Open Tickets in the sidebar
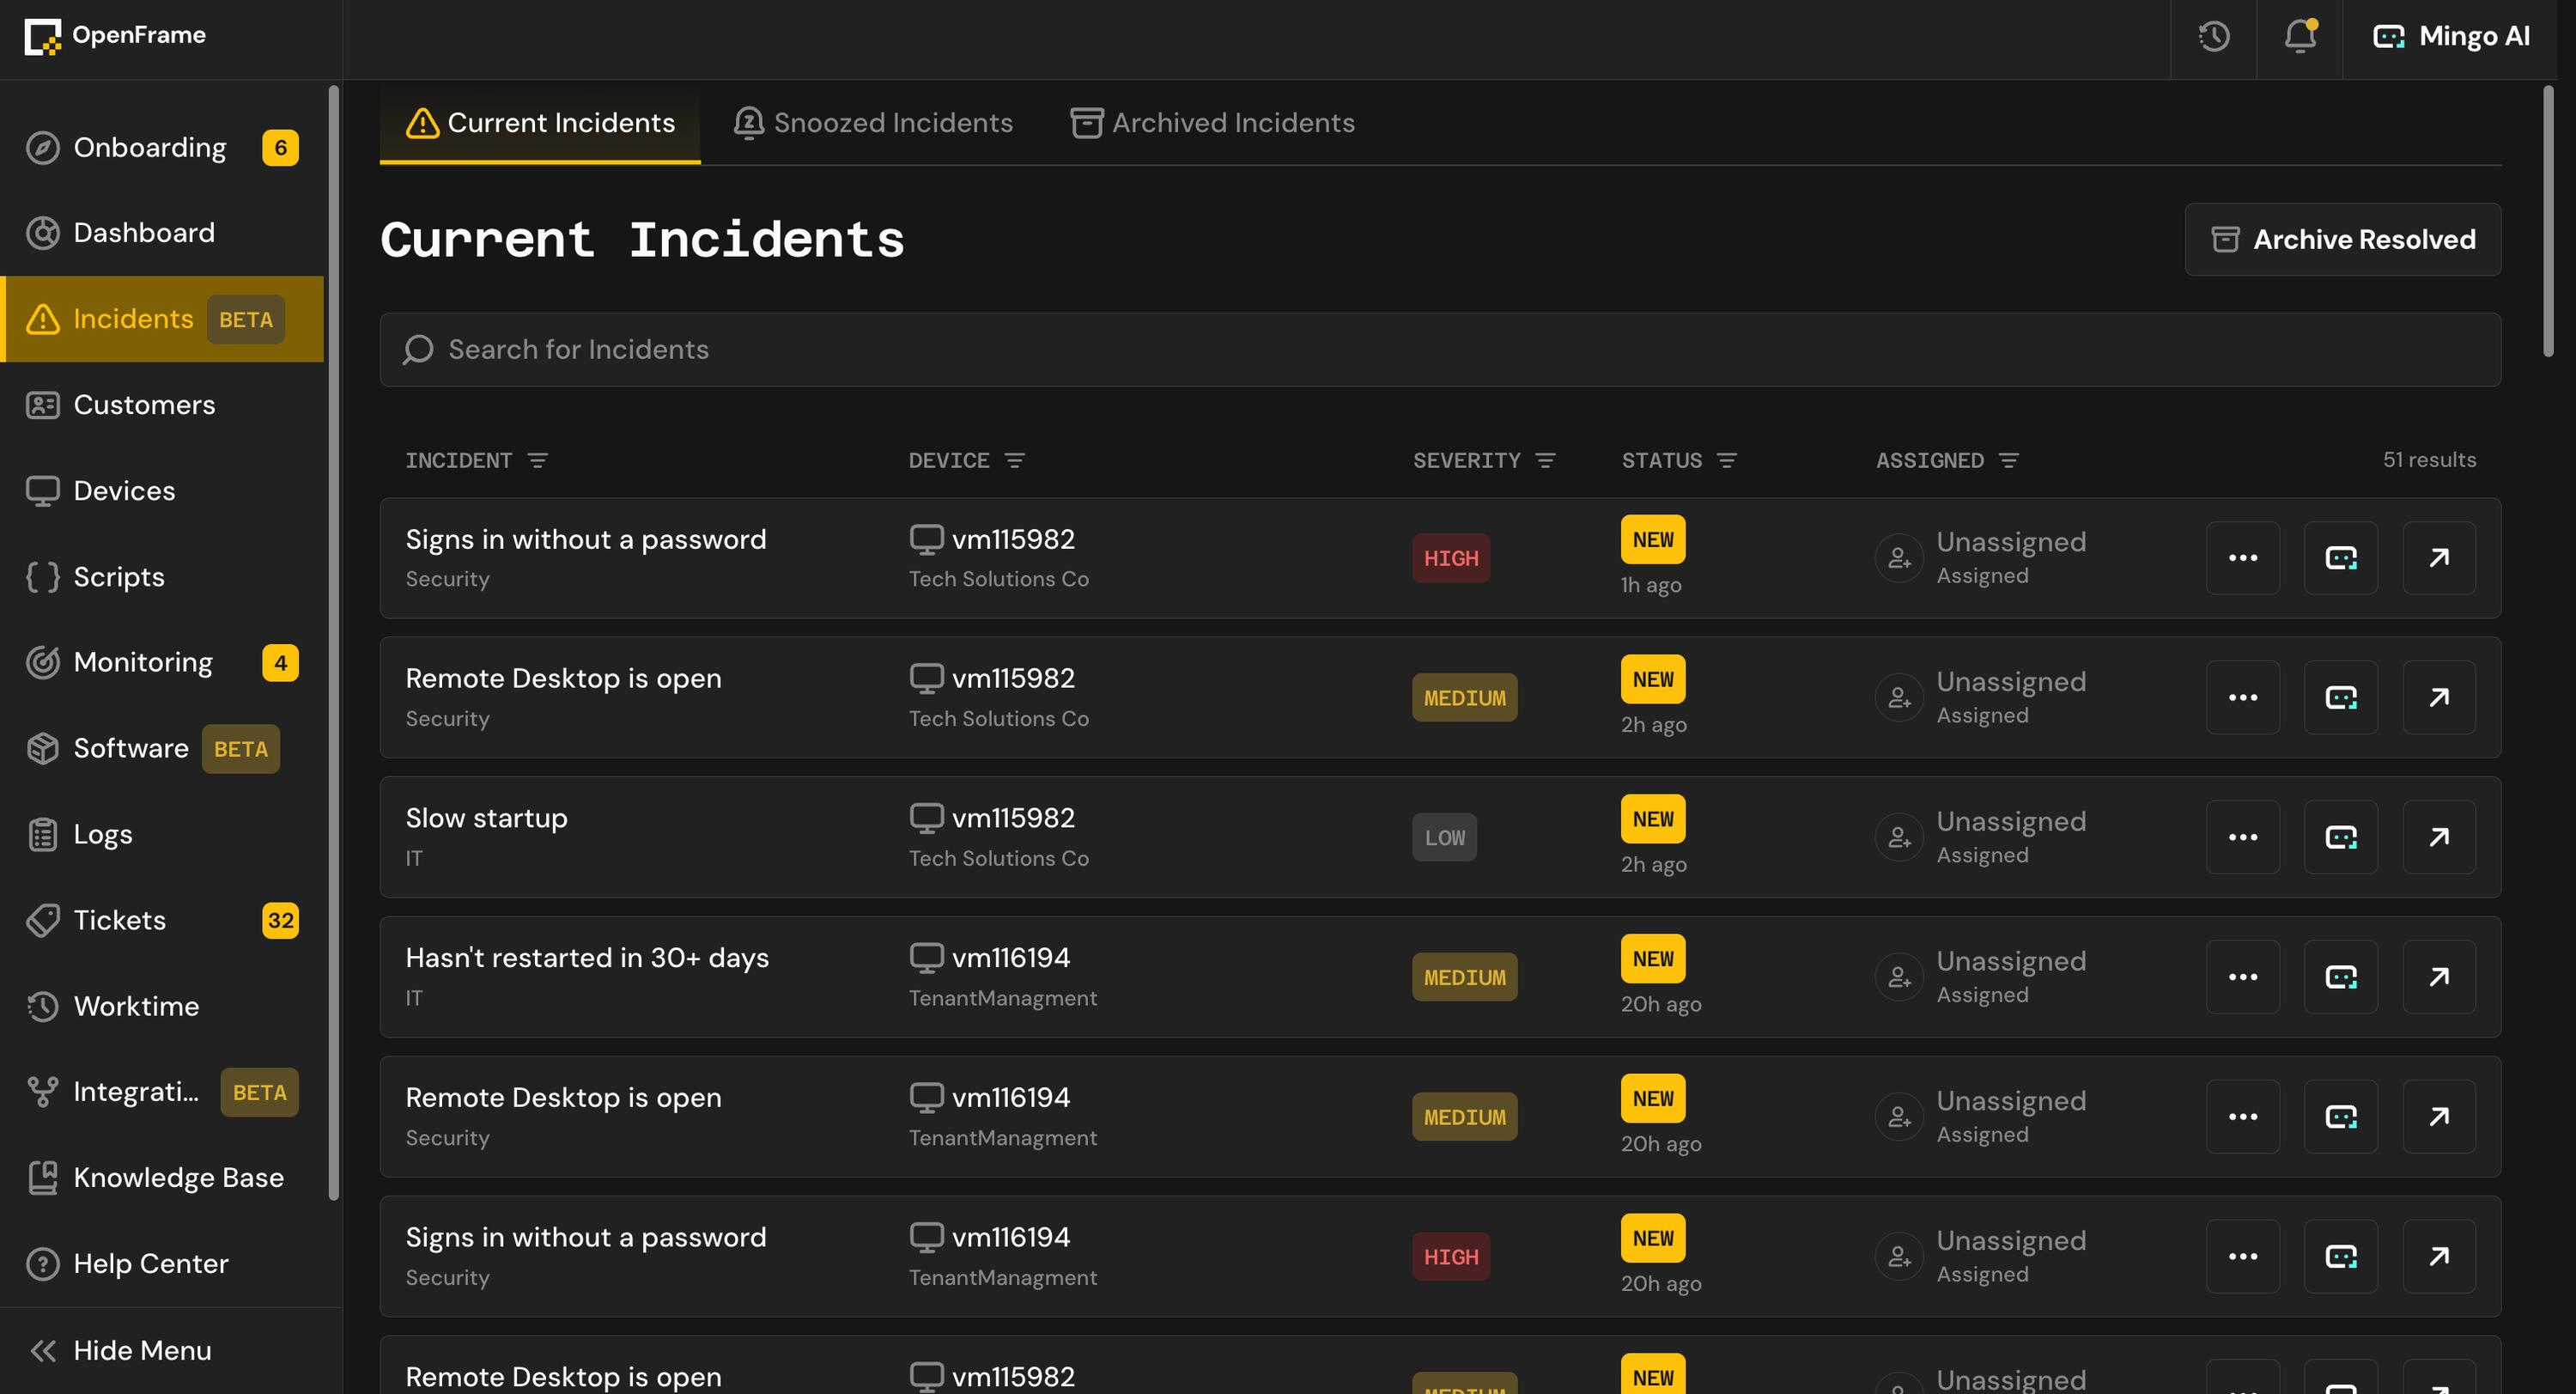 (x=162, y=921)
